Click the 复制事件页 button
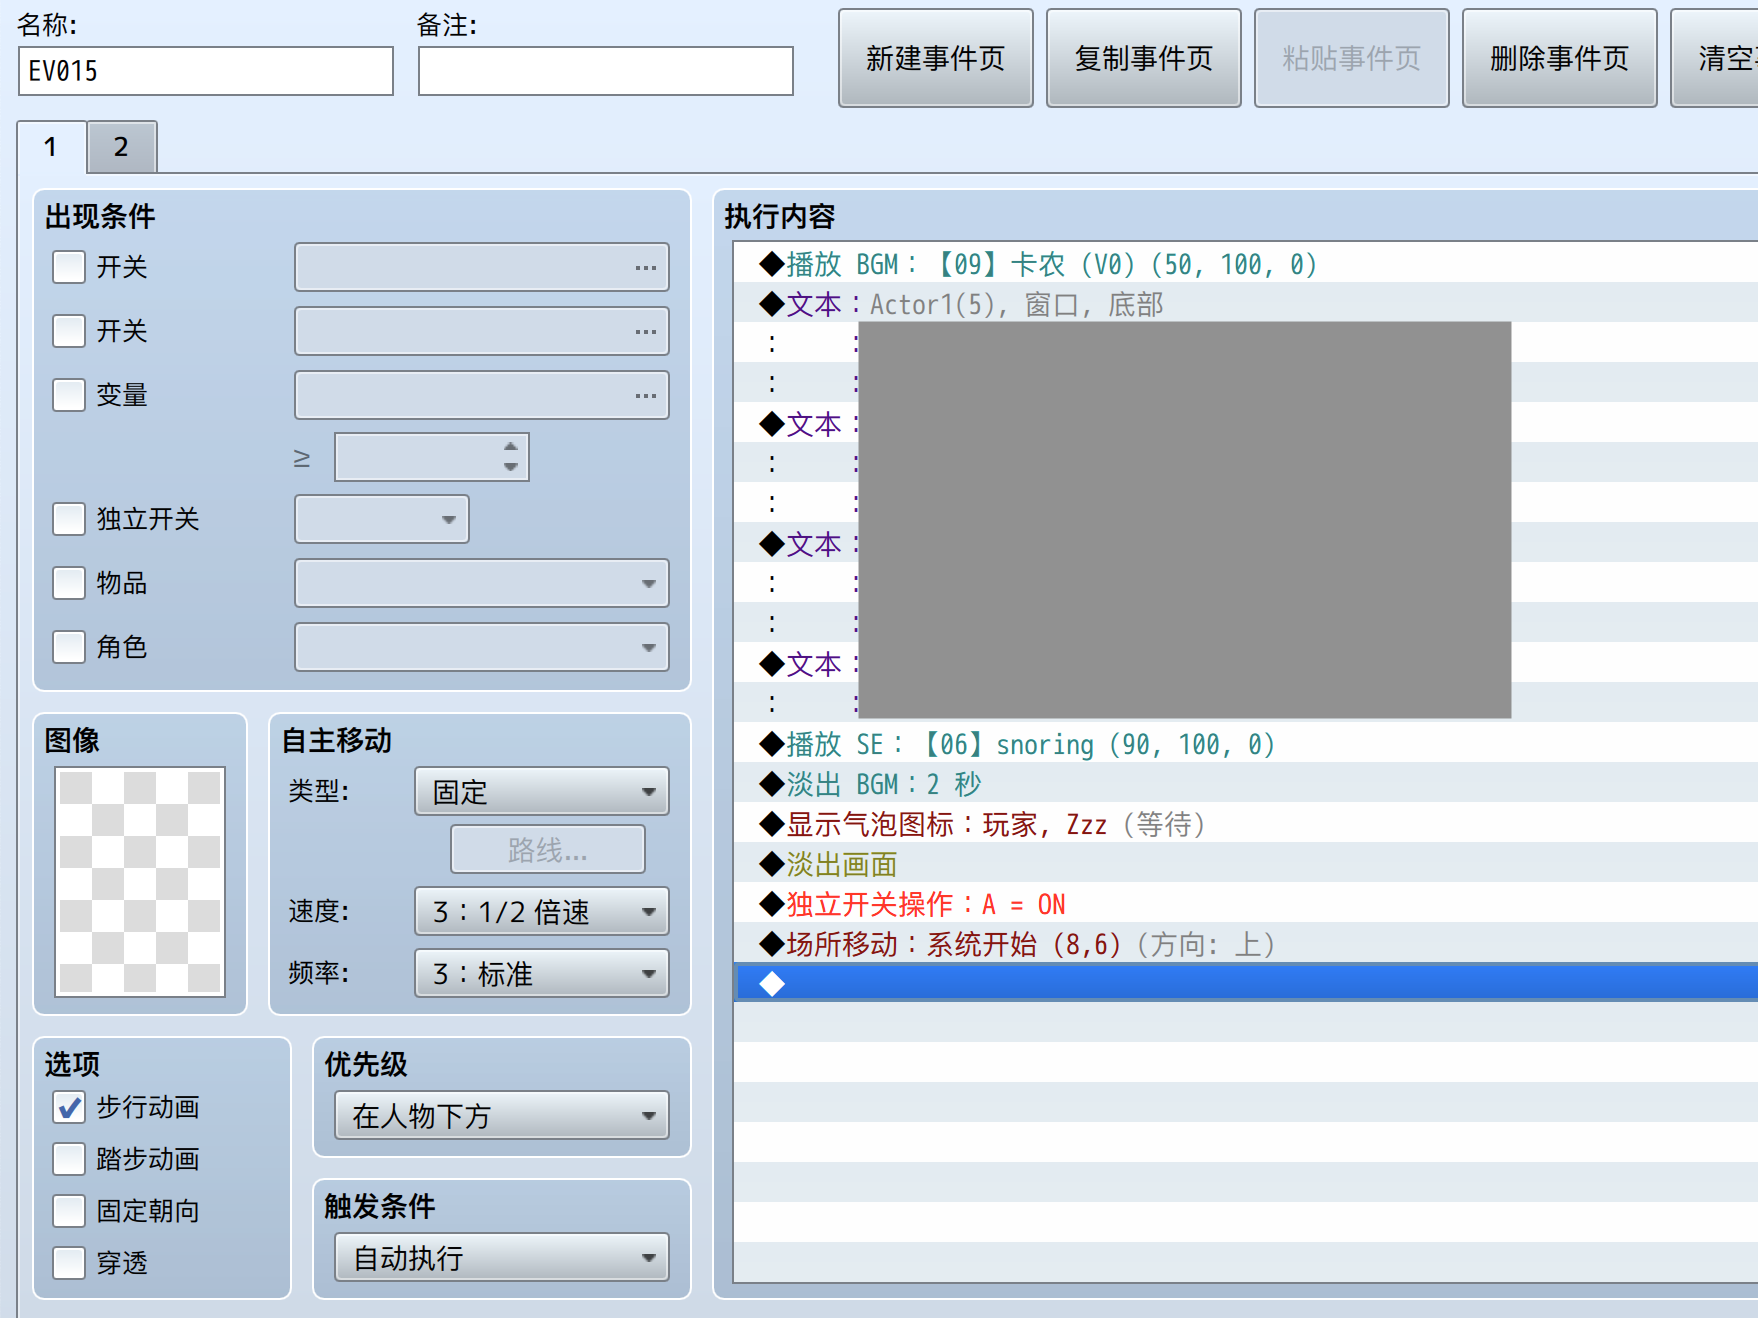Screen dimensions: 1758x1318 coord(1144,58)
